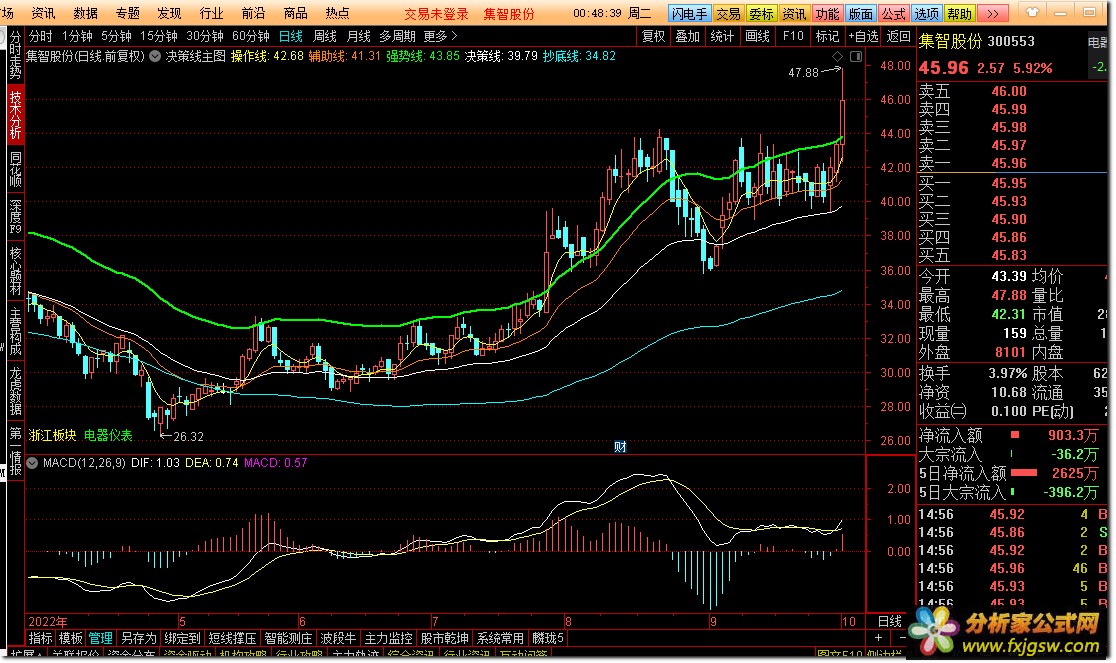Select 技术分析 in left sidebar
The height and width of the screenshot is (663, 1116).
coord(15,114)
